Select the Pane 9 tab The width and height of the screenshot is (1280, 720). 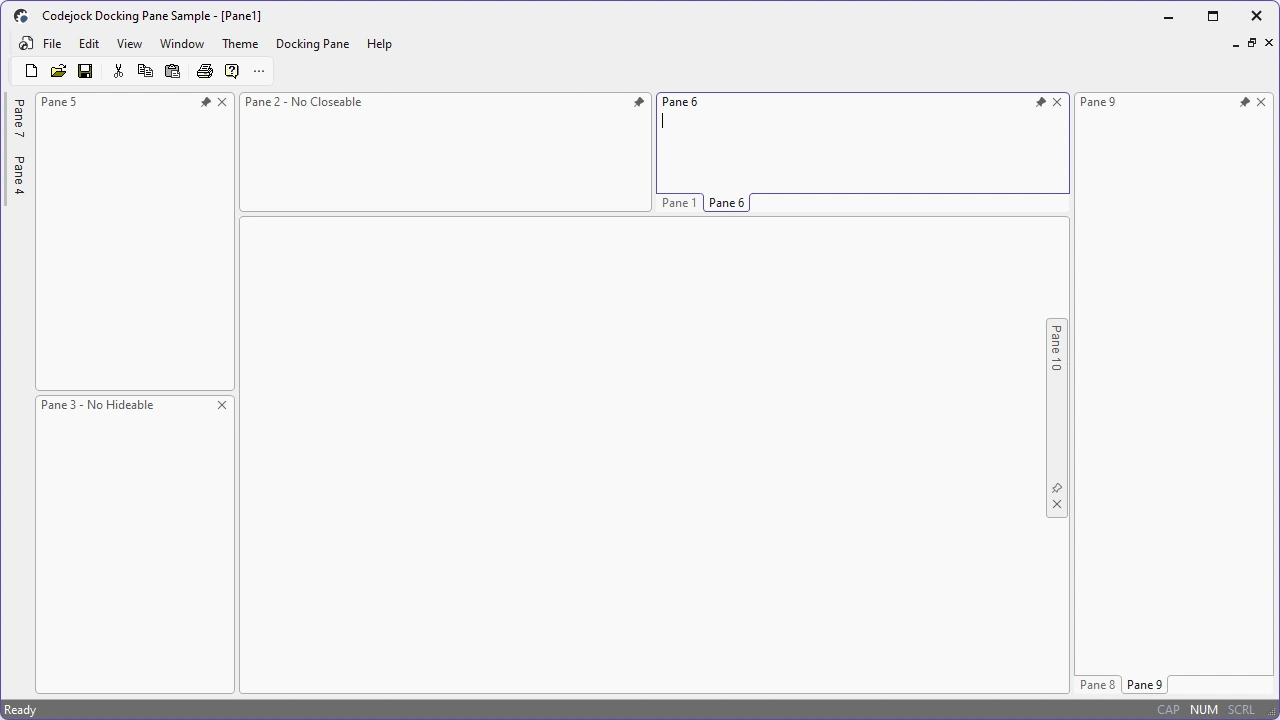pos(1145,685)
